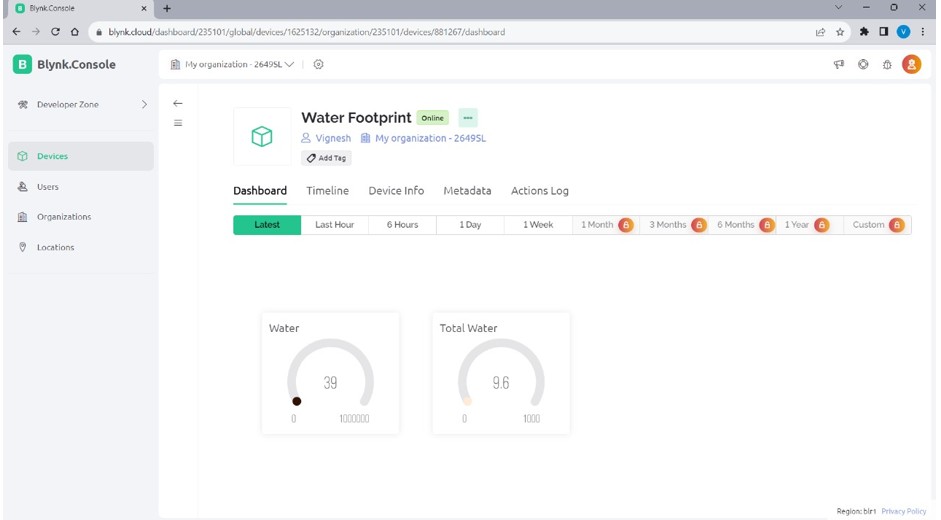
Task: Select the Last Hour time range
Action: (x=334, y=225)
